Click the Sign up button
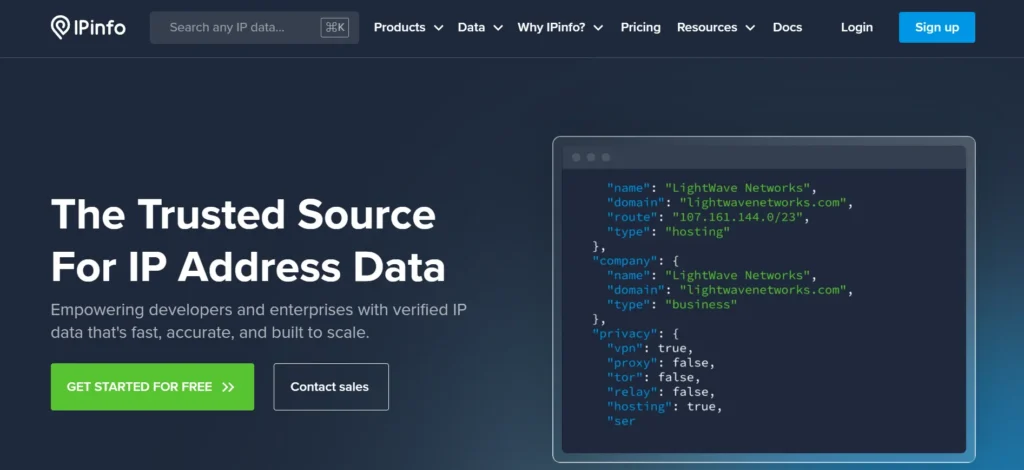Screen dimensions: 1024x470 [x=936, y=27]
